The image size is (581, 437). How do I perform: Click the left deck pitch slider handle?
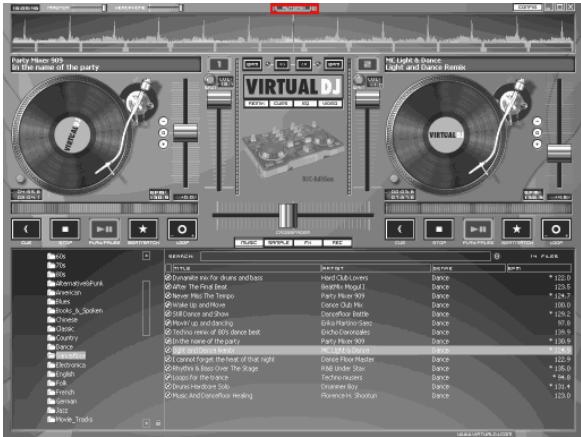tap(185, 132)
